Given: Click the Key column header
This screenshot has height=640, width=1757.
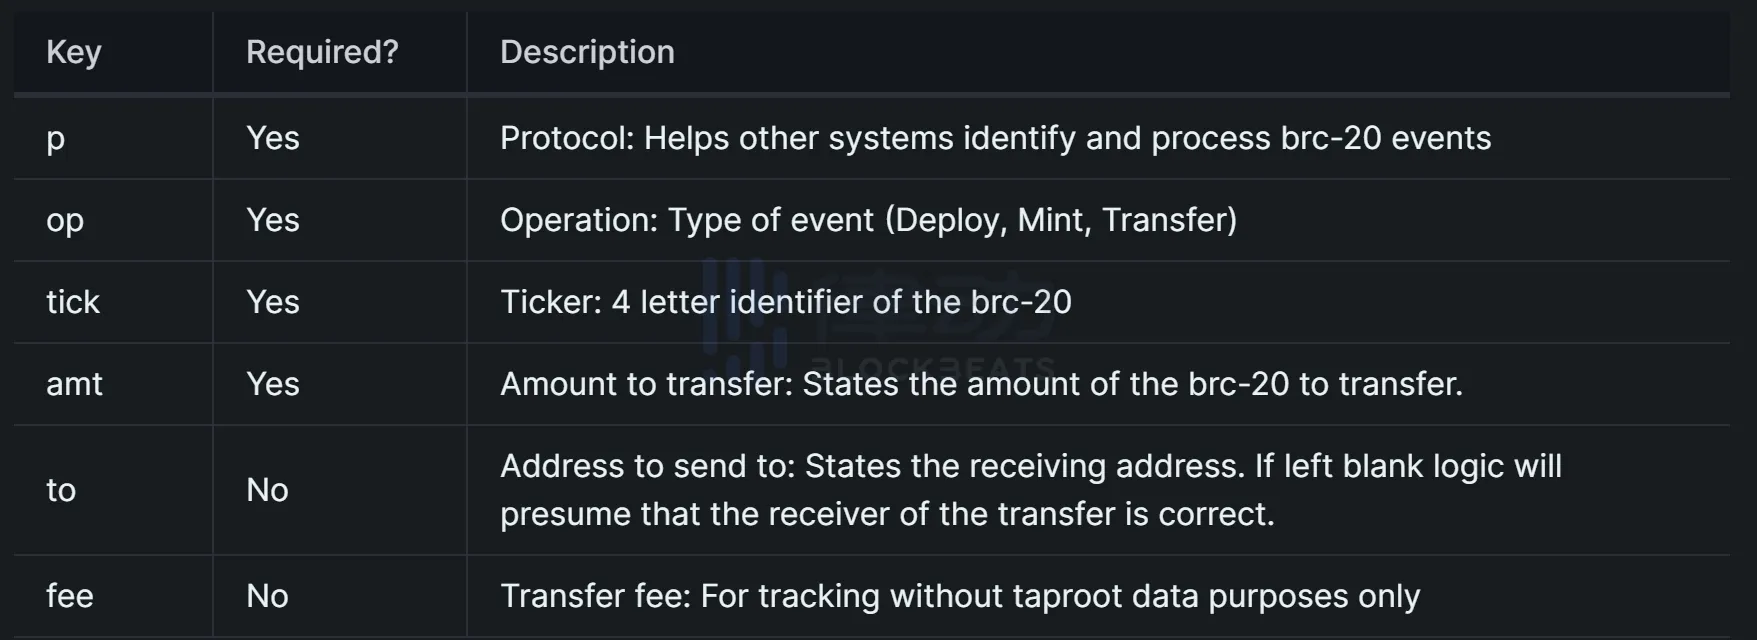Looking at the screenshot, I should click(x=74, y=52).
